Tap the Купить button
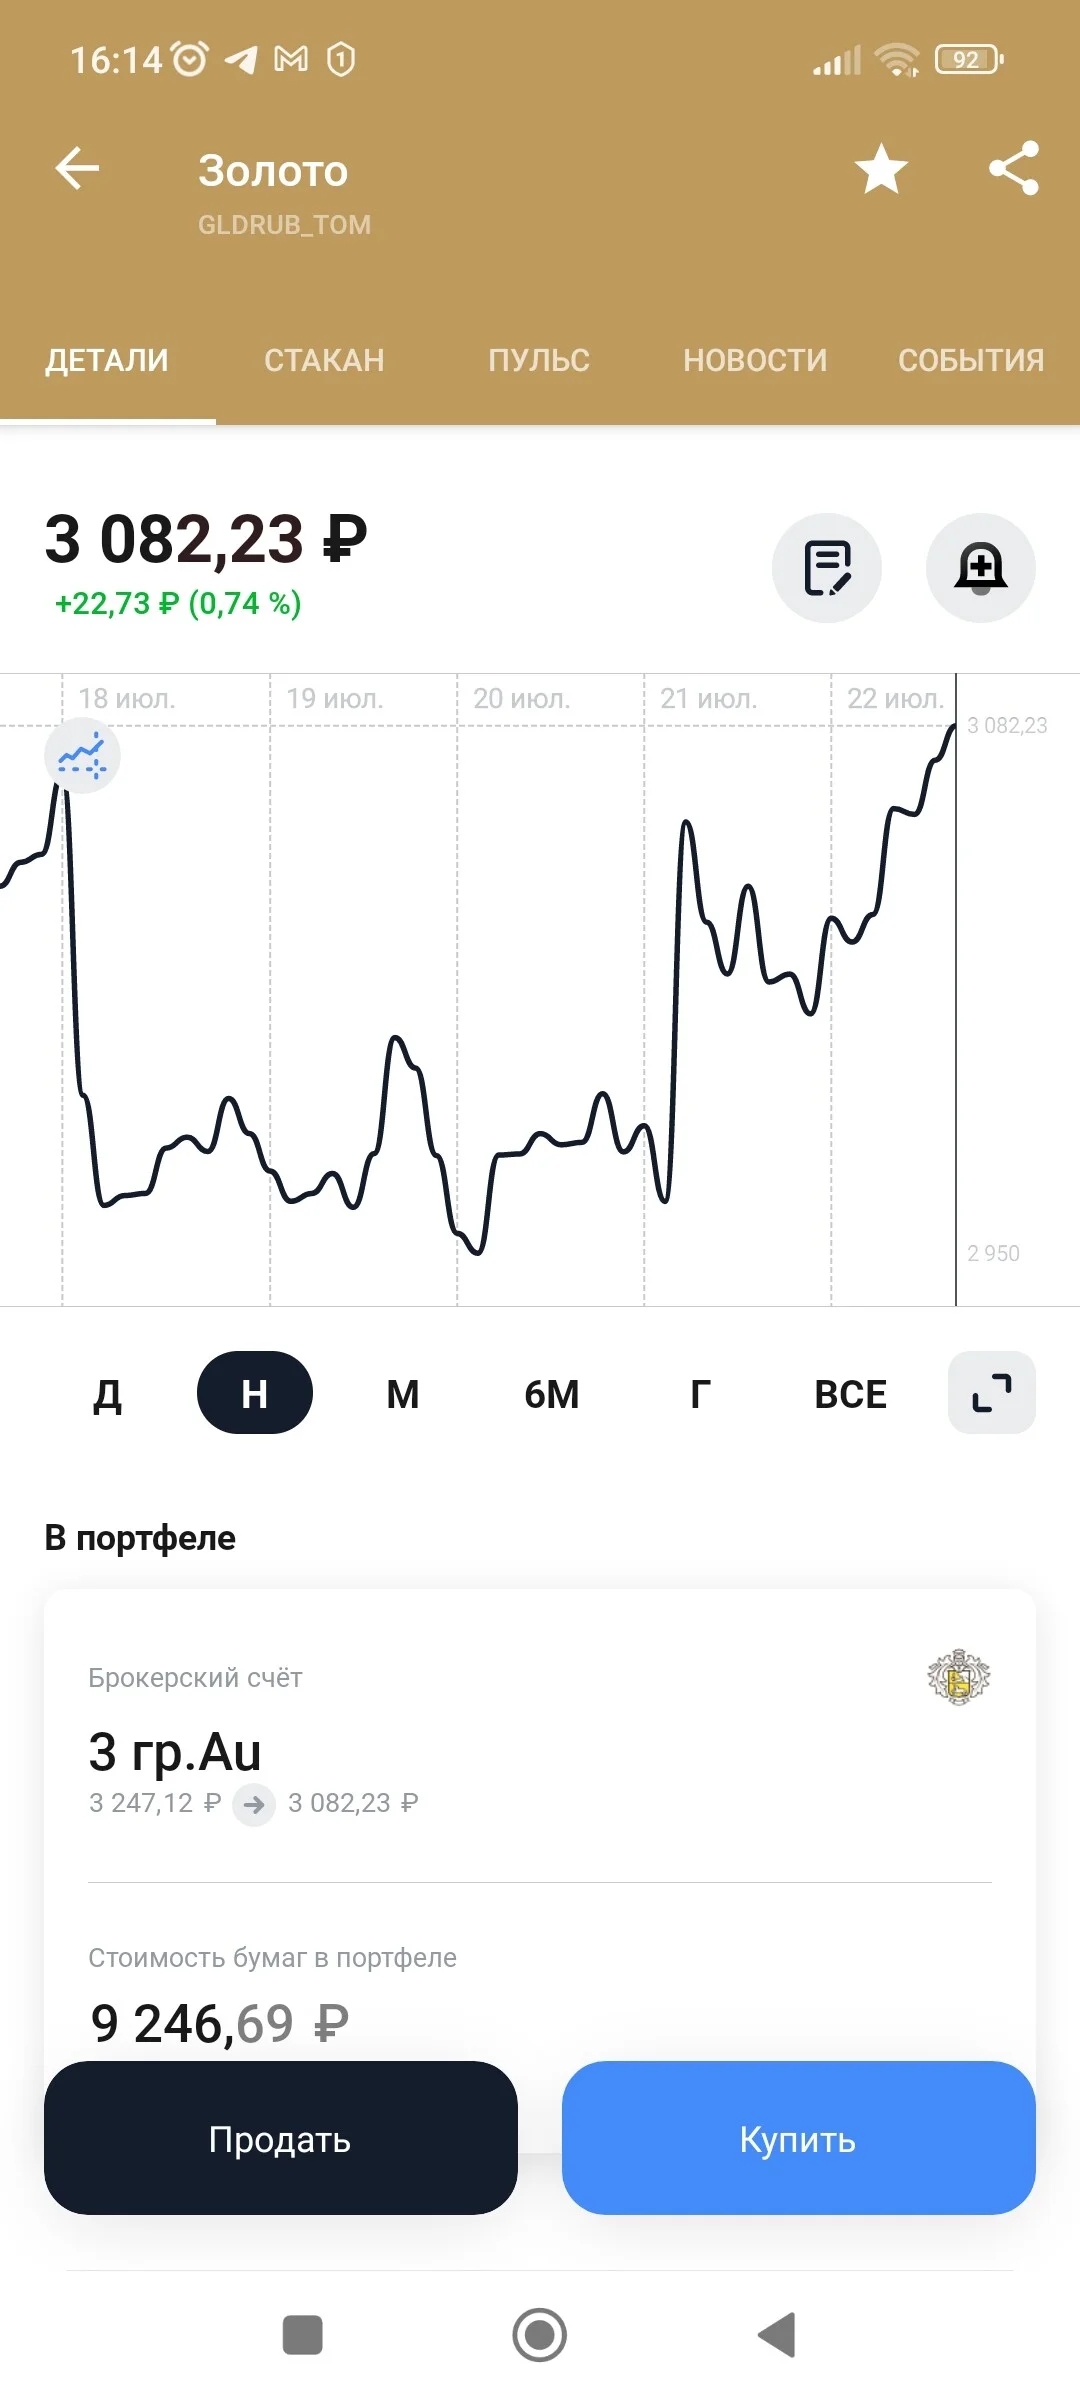This screenshot has width=1080, height=2400. [799, 2138]
